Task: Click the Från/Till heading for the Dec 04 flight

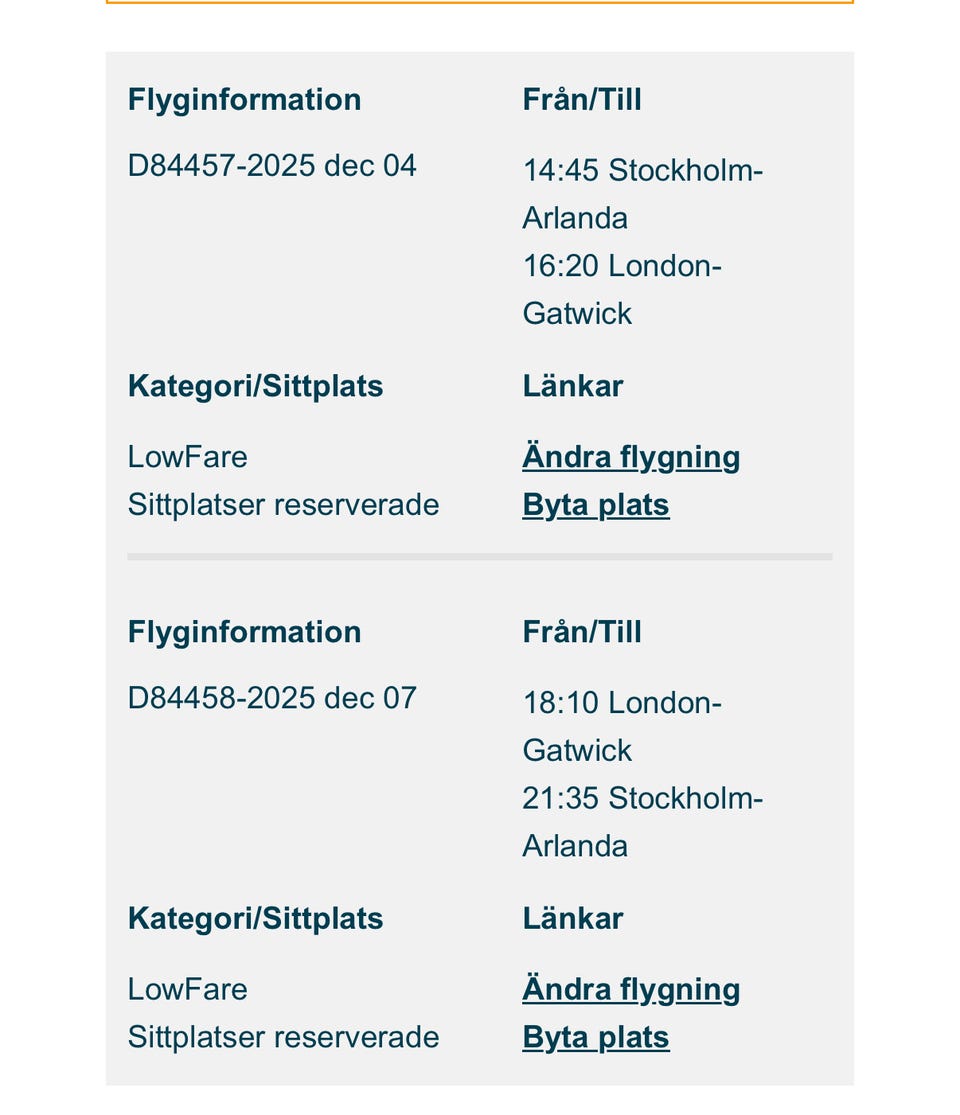Action: pos(582,100)
